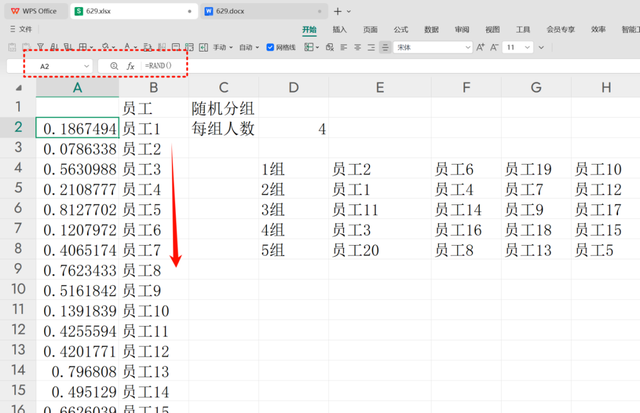
Task: Switch to the 629.docx document tab
Action: click(264, 11)
